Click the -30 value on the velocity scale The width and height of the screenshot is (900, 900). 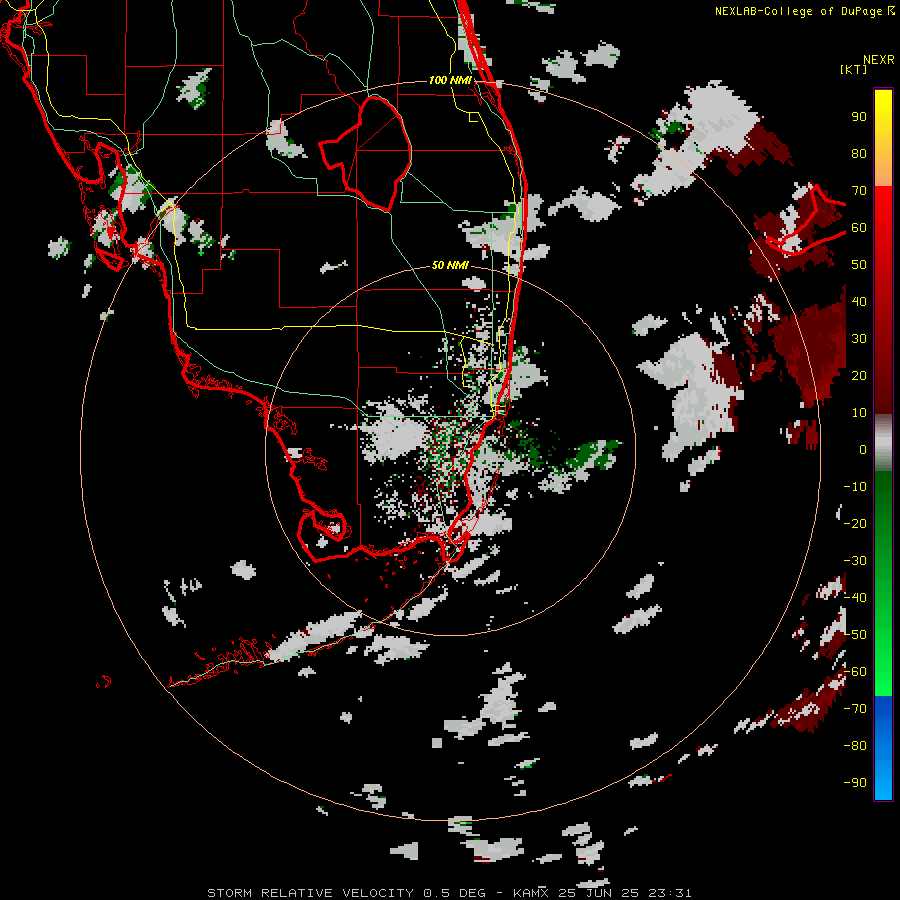click(855, 561)
